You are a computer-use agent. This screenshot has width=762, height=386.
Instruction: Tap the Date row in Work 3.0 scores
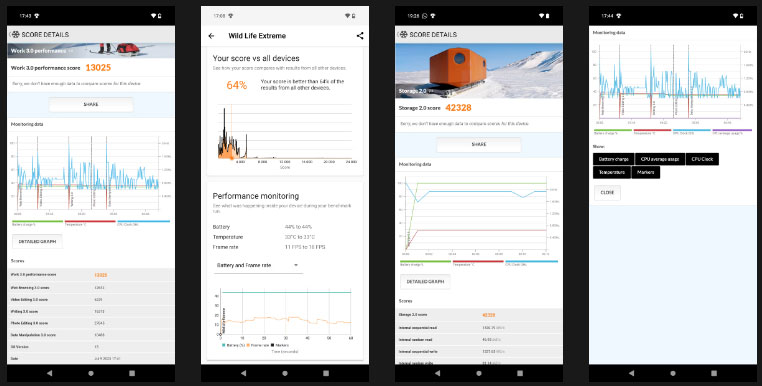pos(91,359)
